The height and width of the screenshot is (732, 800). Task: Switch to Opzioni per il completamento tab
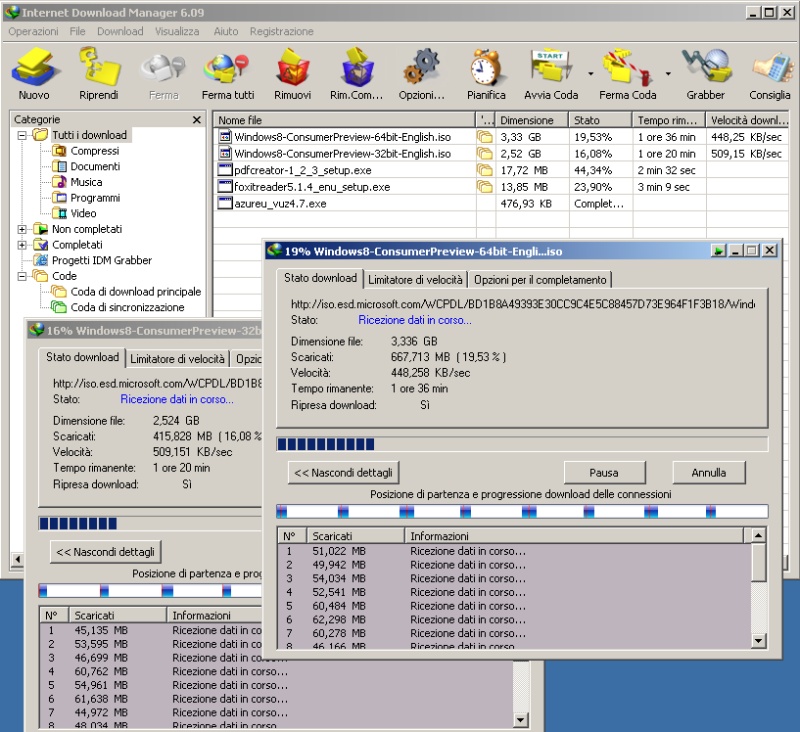pyautogui.click(x=540, y=279)
